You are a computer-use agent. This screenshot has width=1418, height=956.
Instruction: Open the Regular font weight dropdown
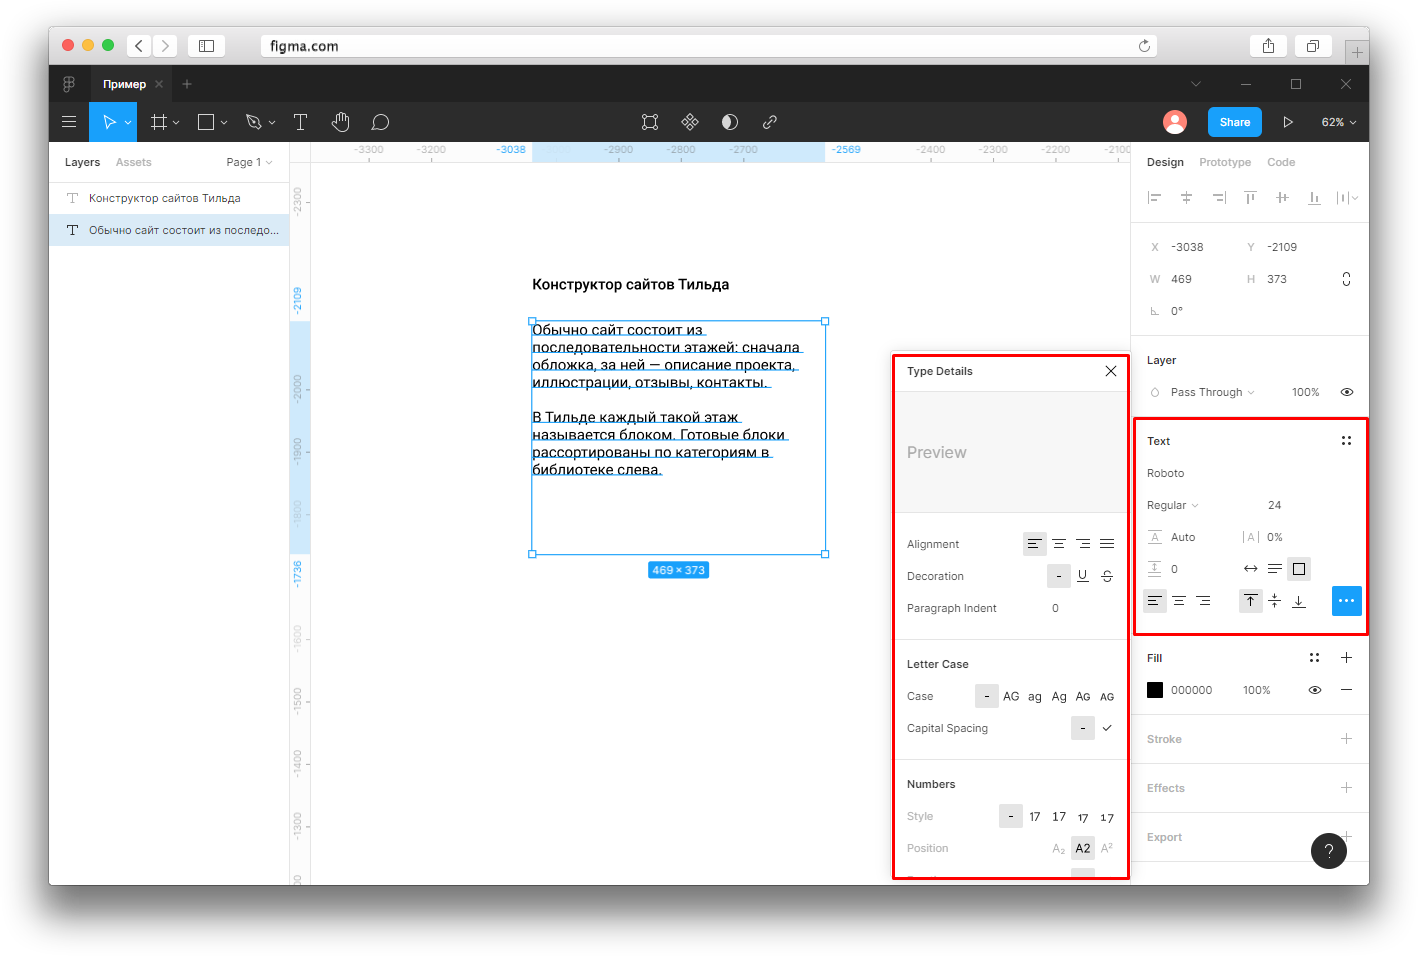click(1172, 505)
